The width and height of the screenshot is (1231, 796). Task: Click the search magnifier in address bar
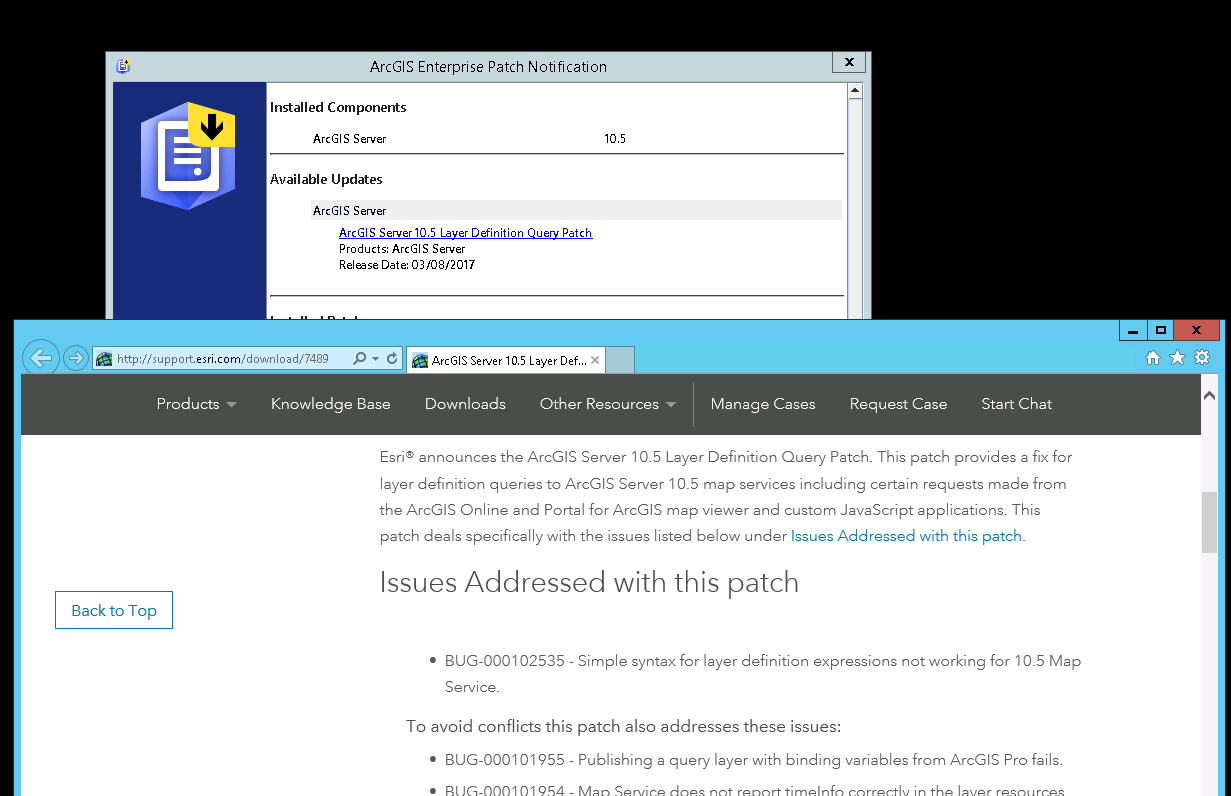pyautogui.click(x=360, y=359)
